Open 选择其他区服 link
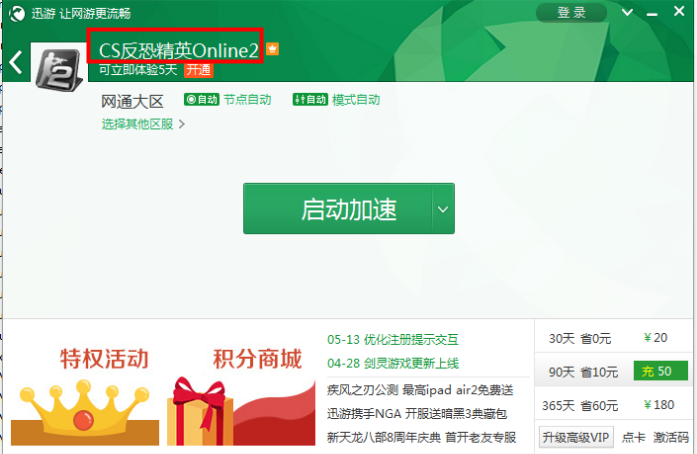Screen dimensions: 697x454 click(x=137, y=124)
